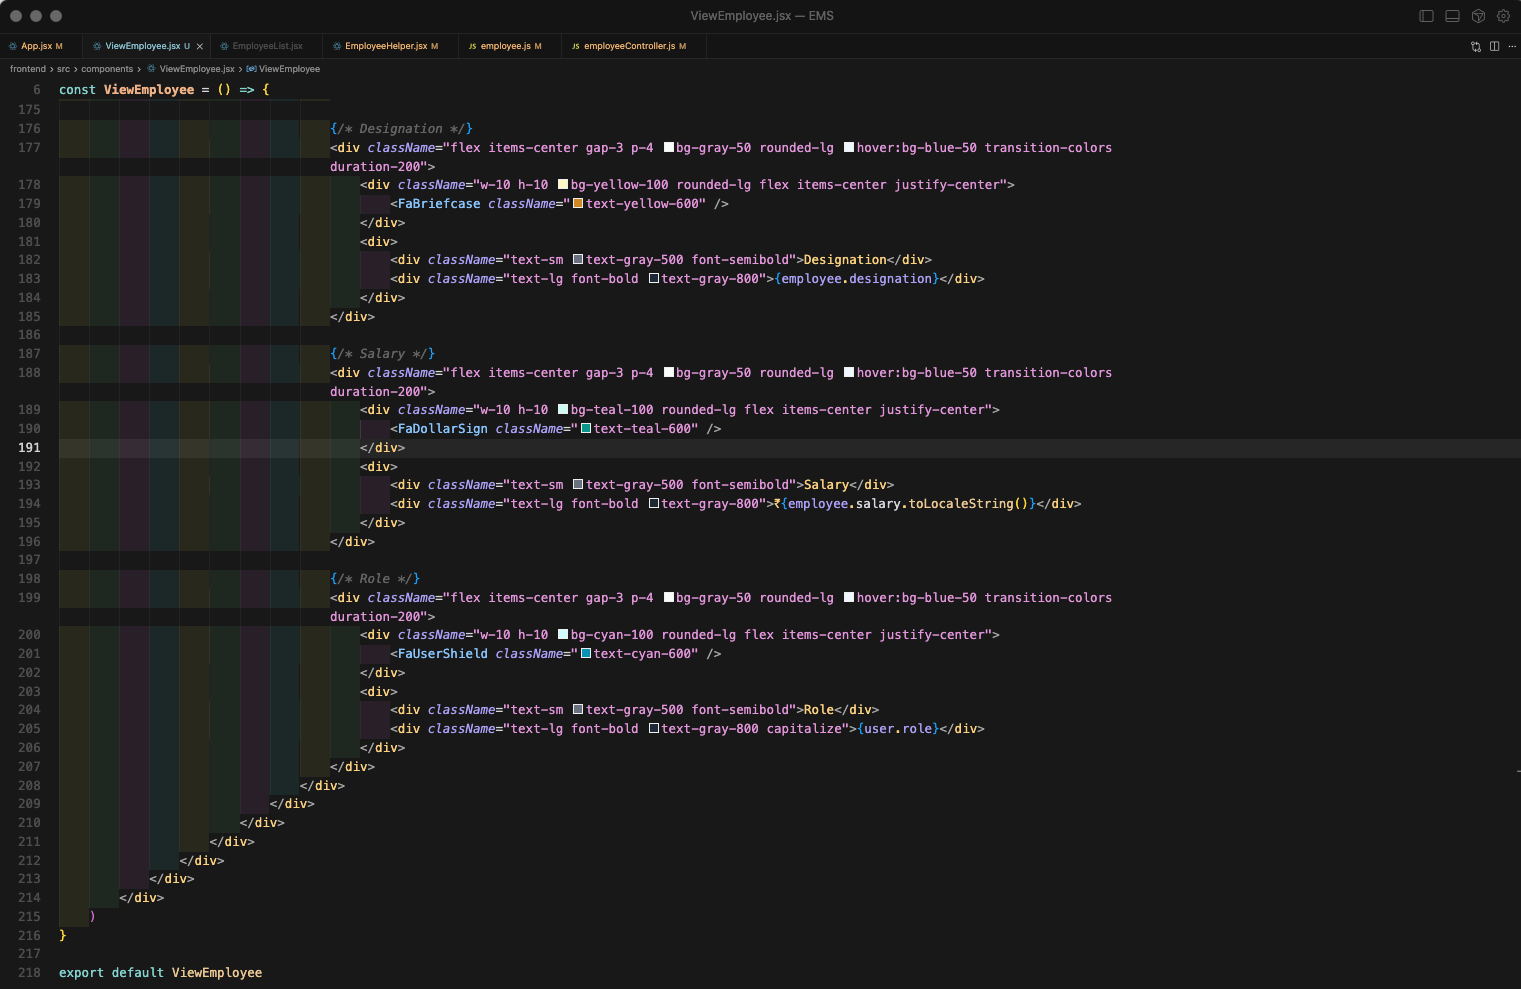Click the closing div on line 214
Image resolution: width=1521 pixels, height=989 pixels.
(x=142, y=898)
